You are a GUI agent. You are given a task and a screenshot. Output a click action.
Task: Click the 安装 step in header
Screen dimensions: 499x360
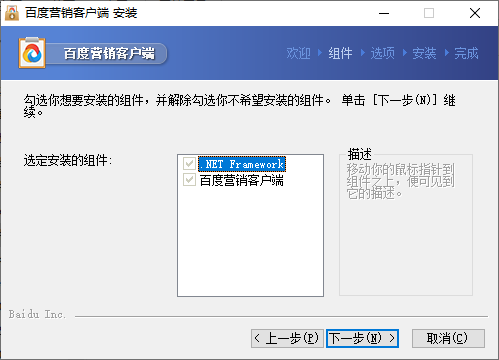[424, 53]
